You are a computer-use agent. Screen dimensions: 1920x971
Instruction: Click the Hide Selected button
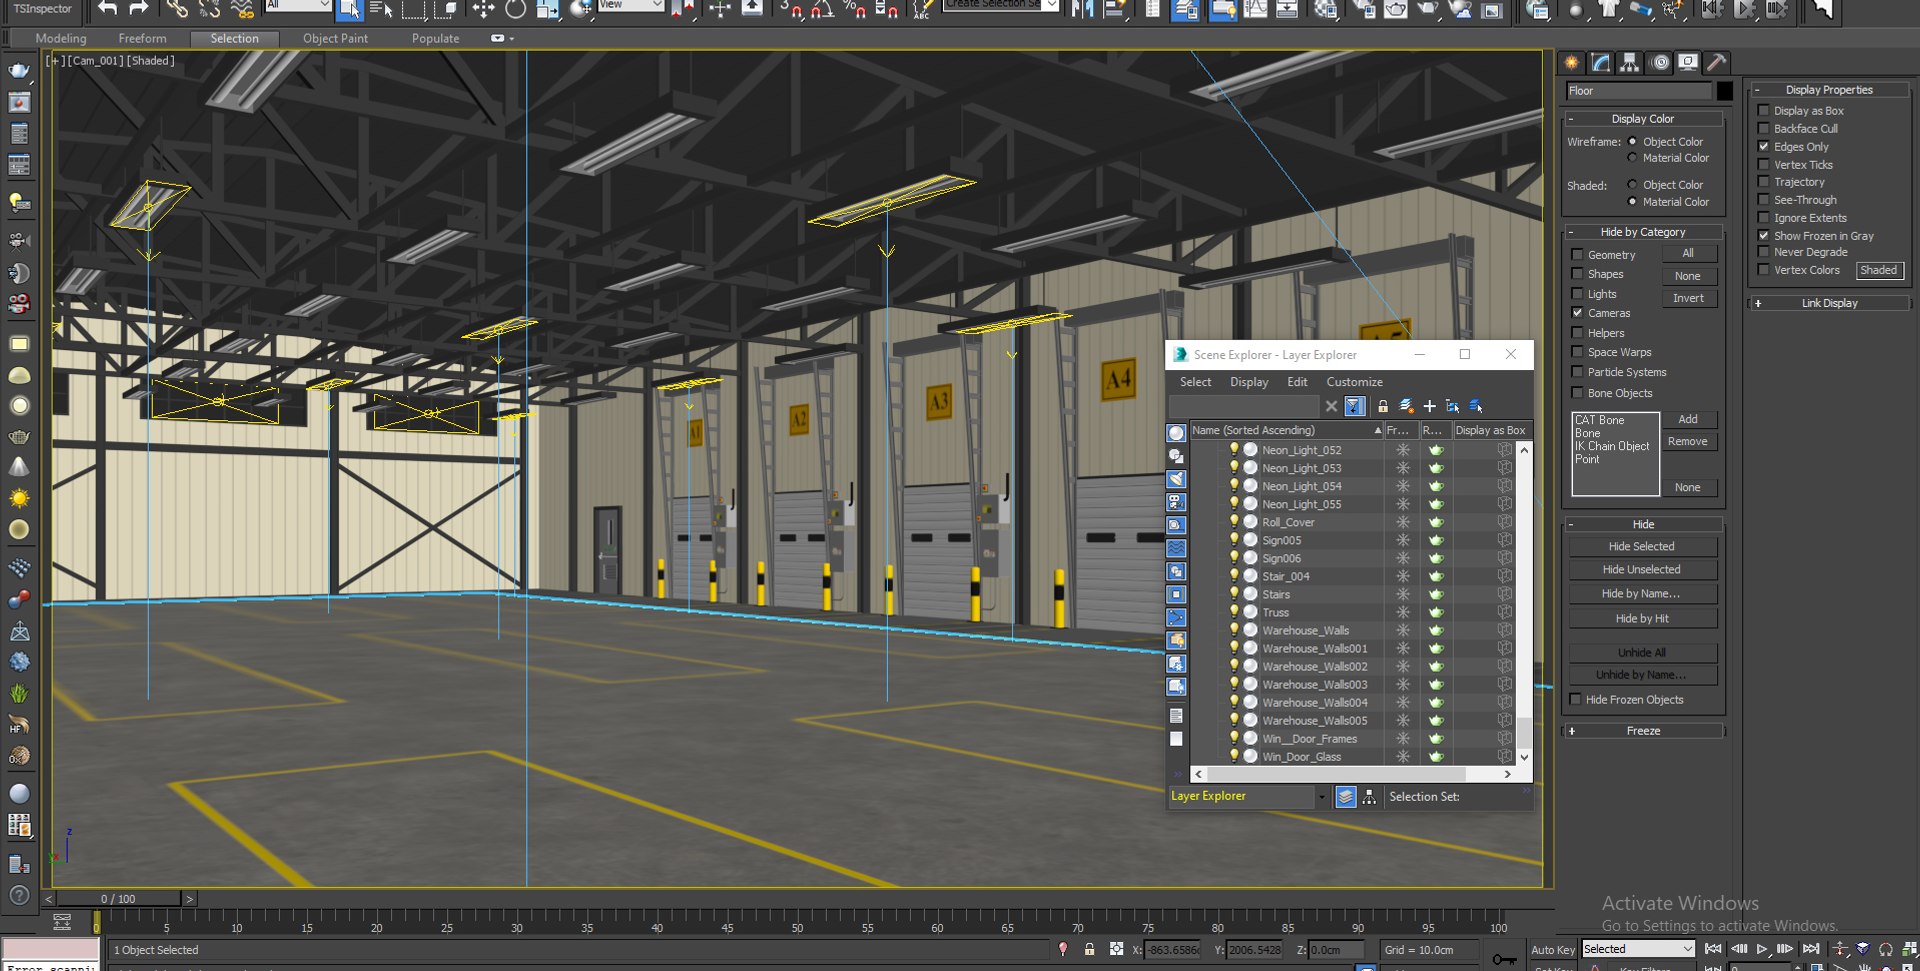click(x=1642, y=547)
